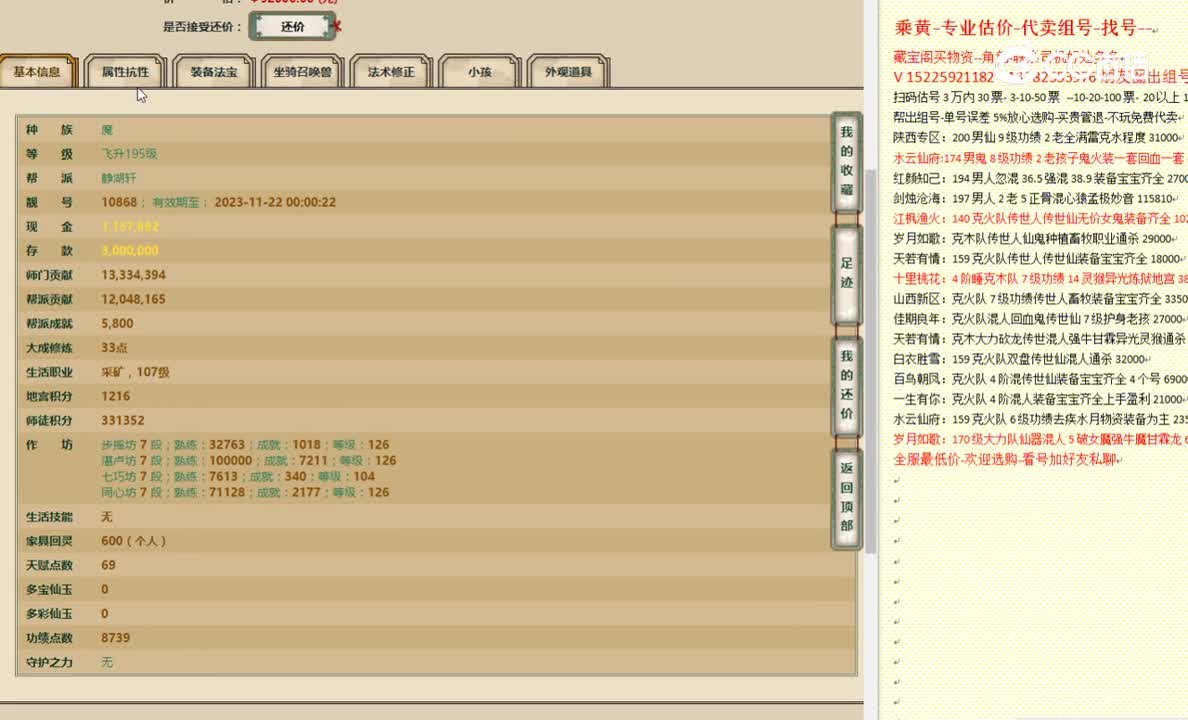This screenshot has height=720, width=1188.
Task: Click the red 全服最低价 line in document
Action: click(x=1008, y=459)
